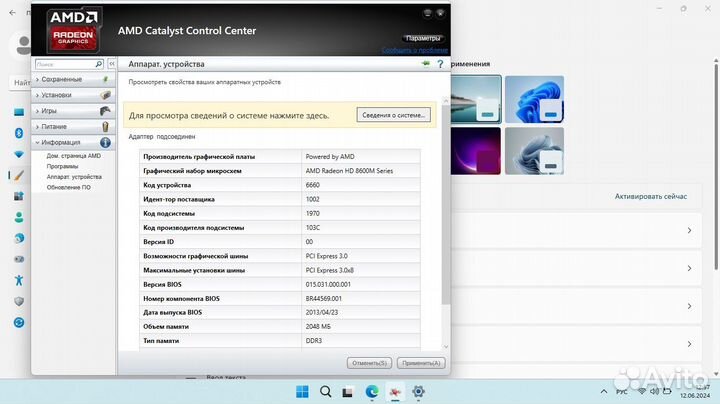Open System category in Settings sidebar
The height and width of the screenshot is (404, 720).
tap(19, 112)
